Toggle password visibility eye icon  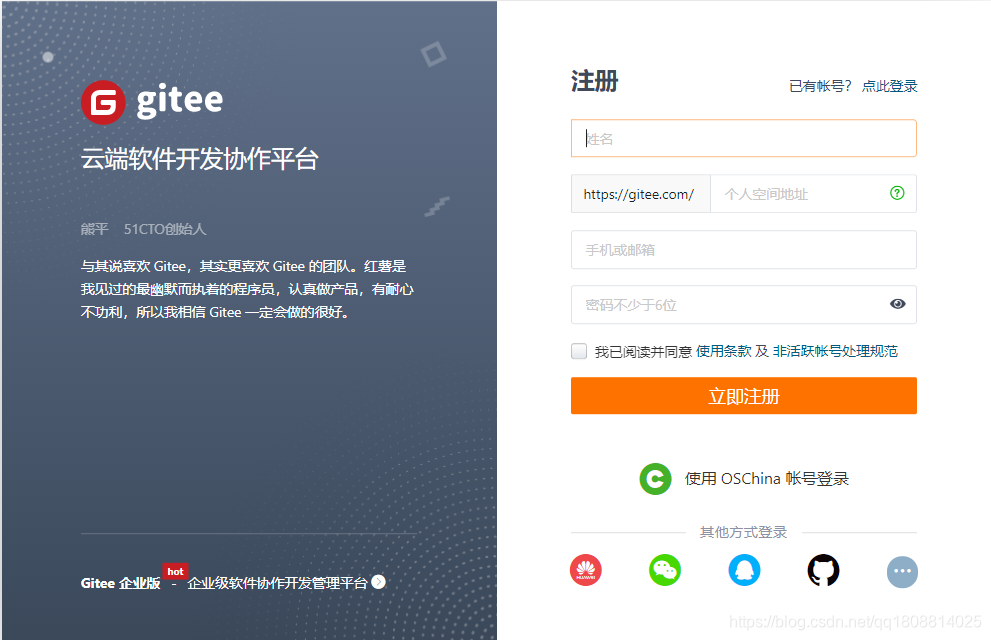coord(897,304)
